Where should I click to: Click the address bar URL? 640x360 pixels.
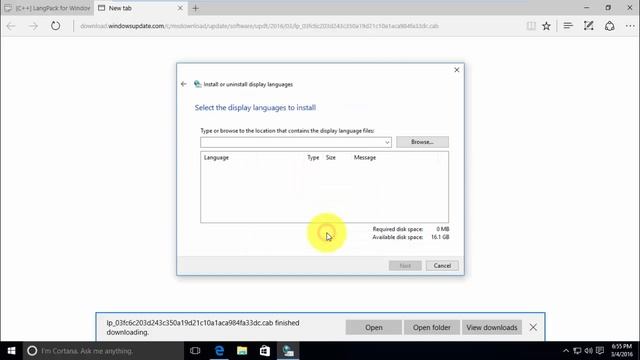pos(259,26)
